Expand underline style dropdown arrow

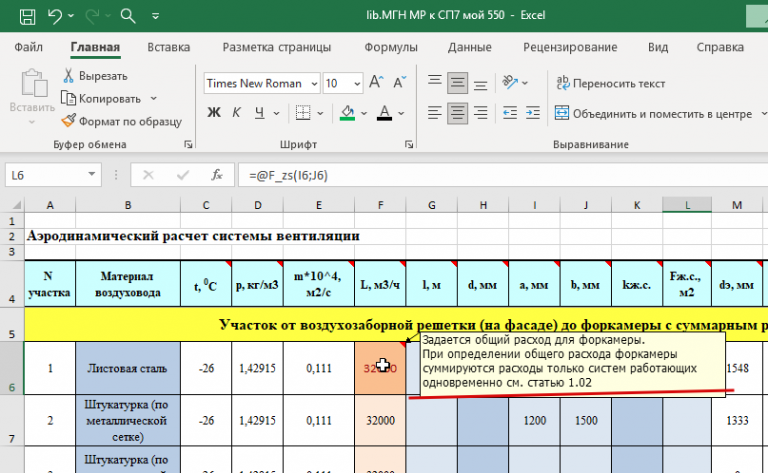pos(276,113)
